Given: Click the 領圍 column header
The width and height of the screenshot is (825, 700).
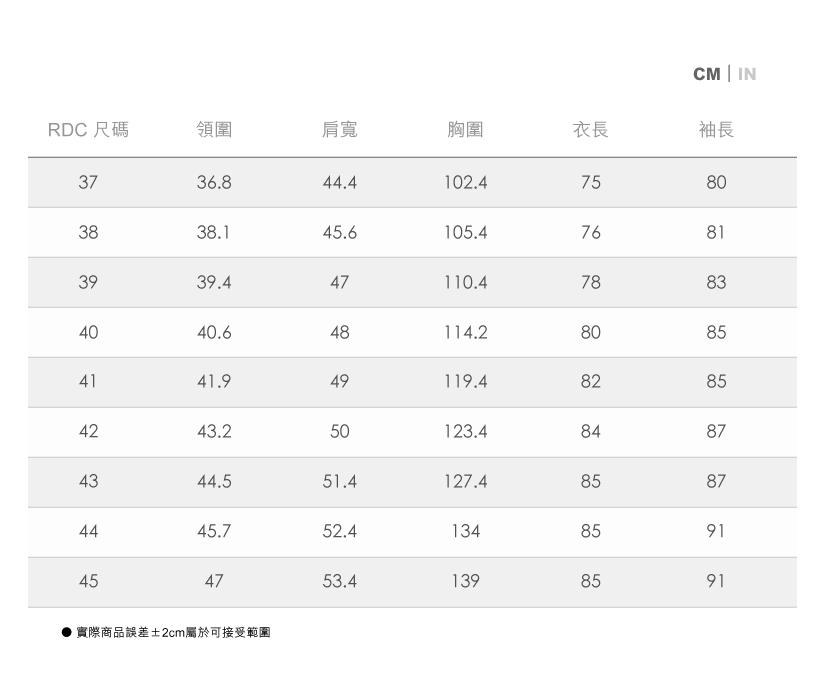Looking at the screenshot, I should 214,130.
